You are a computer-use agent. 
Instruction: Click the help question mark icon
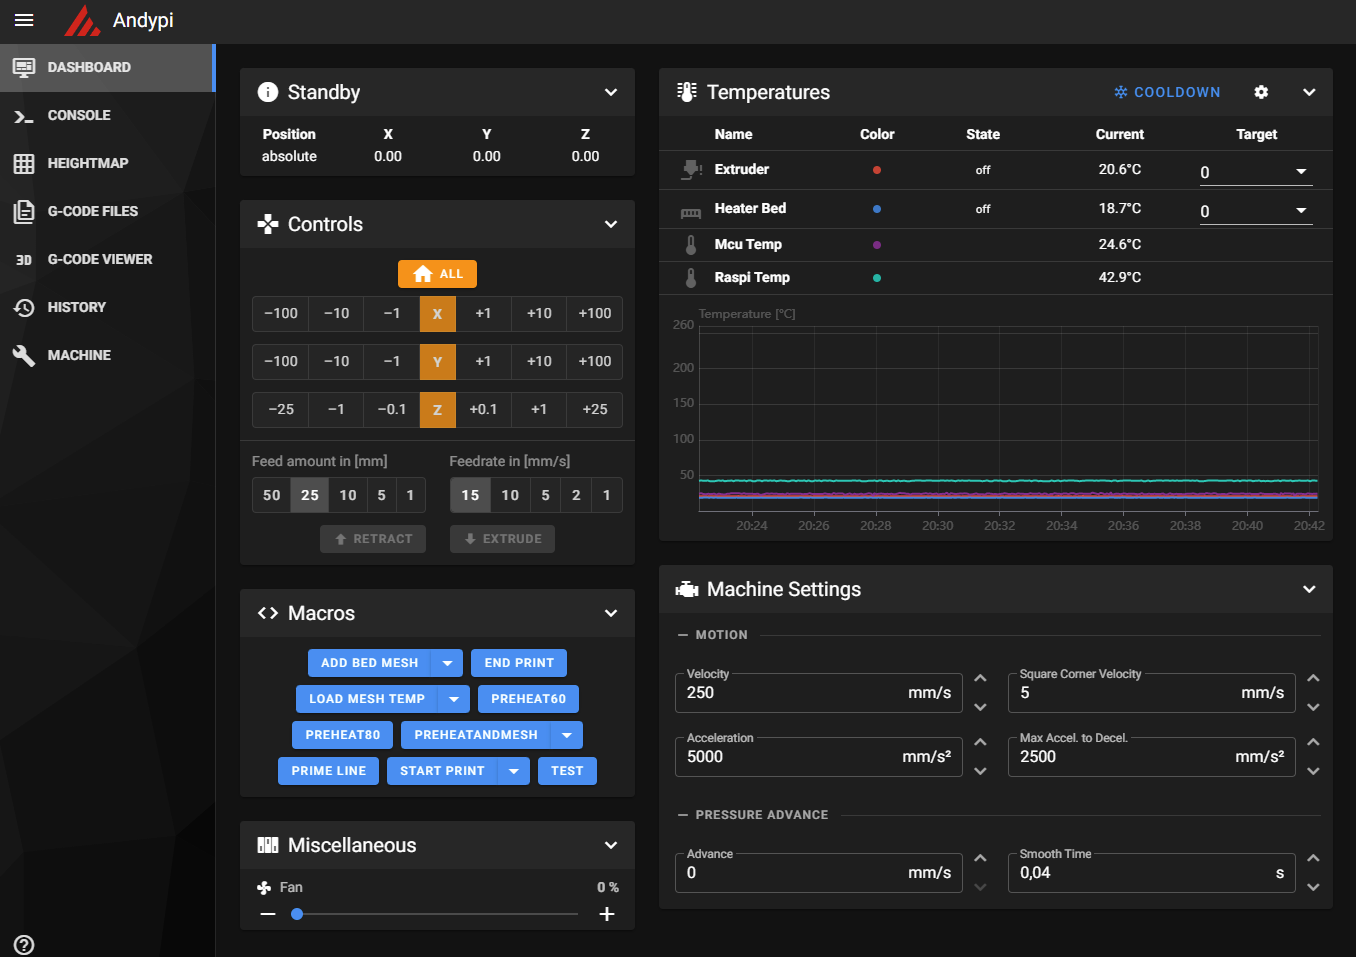point(24,945)
